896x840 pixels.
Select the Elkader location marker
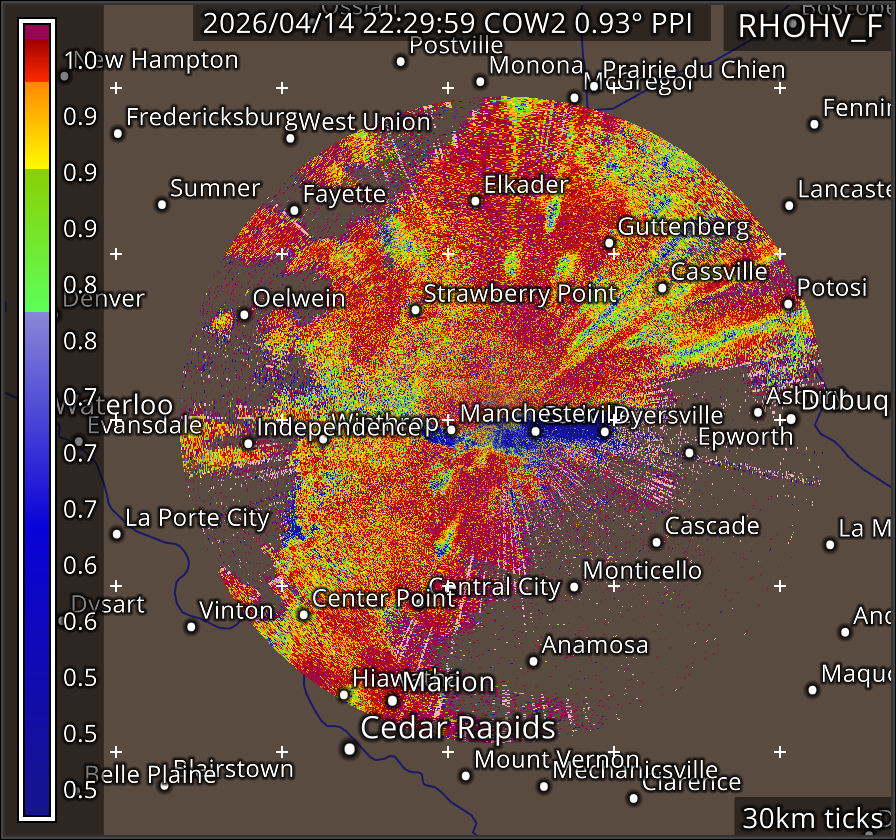click(475, 201)
